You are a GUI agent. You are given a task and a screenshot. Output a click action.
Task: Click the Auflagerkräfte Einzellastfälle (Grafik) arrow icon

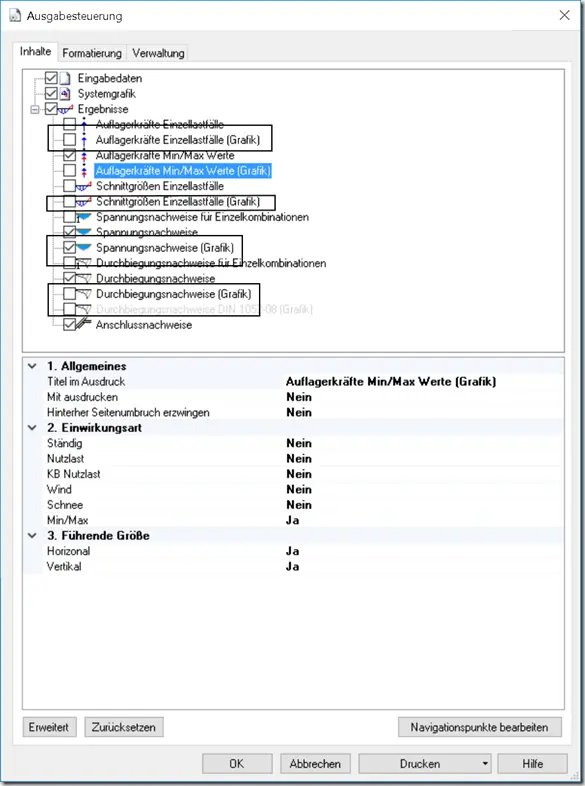(84, 140)
